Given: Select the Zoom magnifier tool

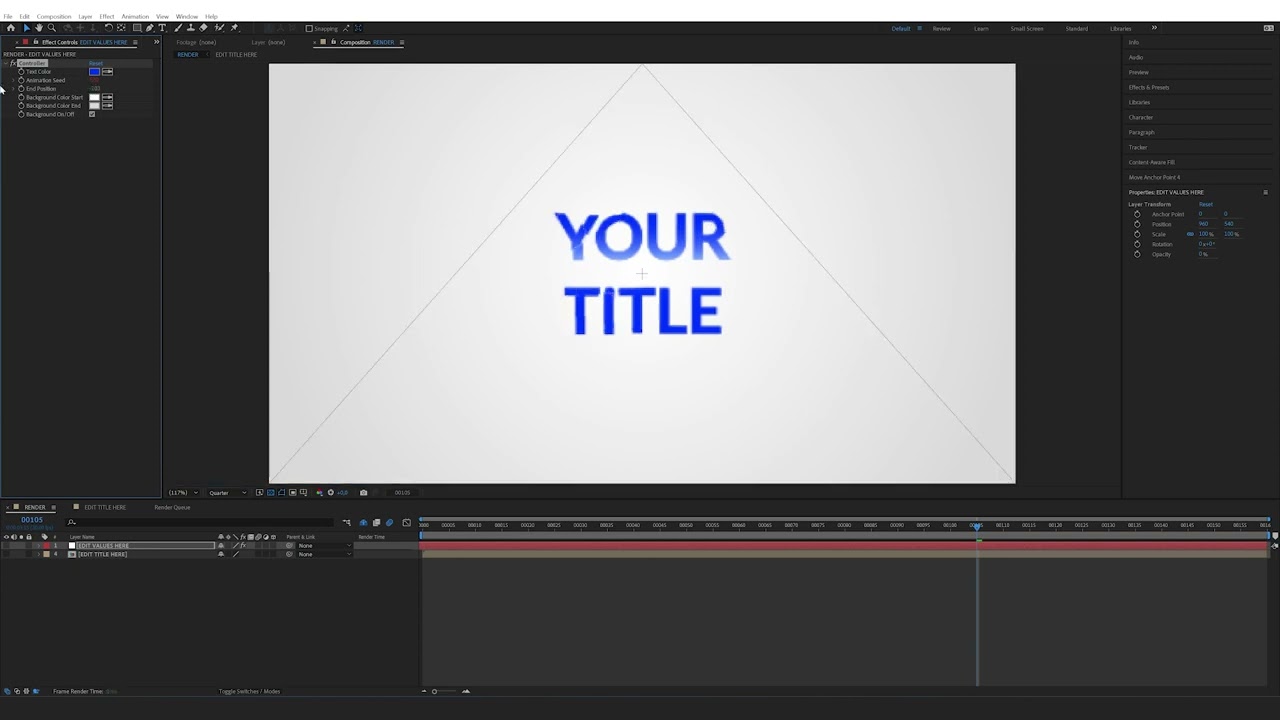Looking at the screenshot, I should (x=52, y=28).
